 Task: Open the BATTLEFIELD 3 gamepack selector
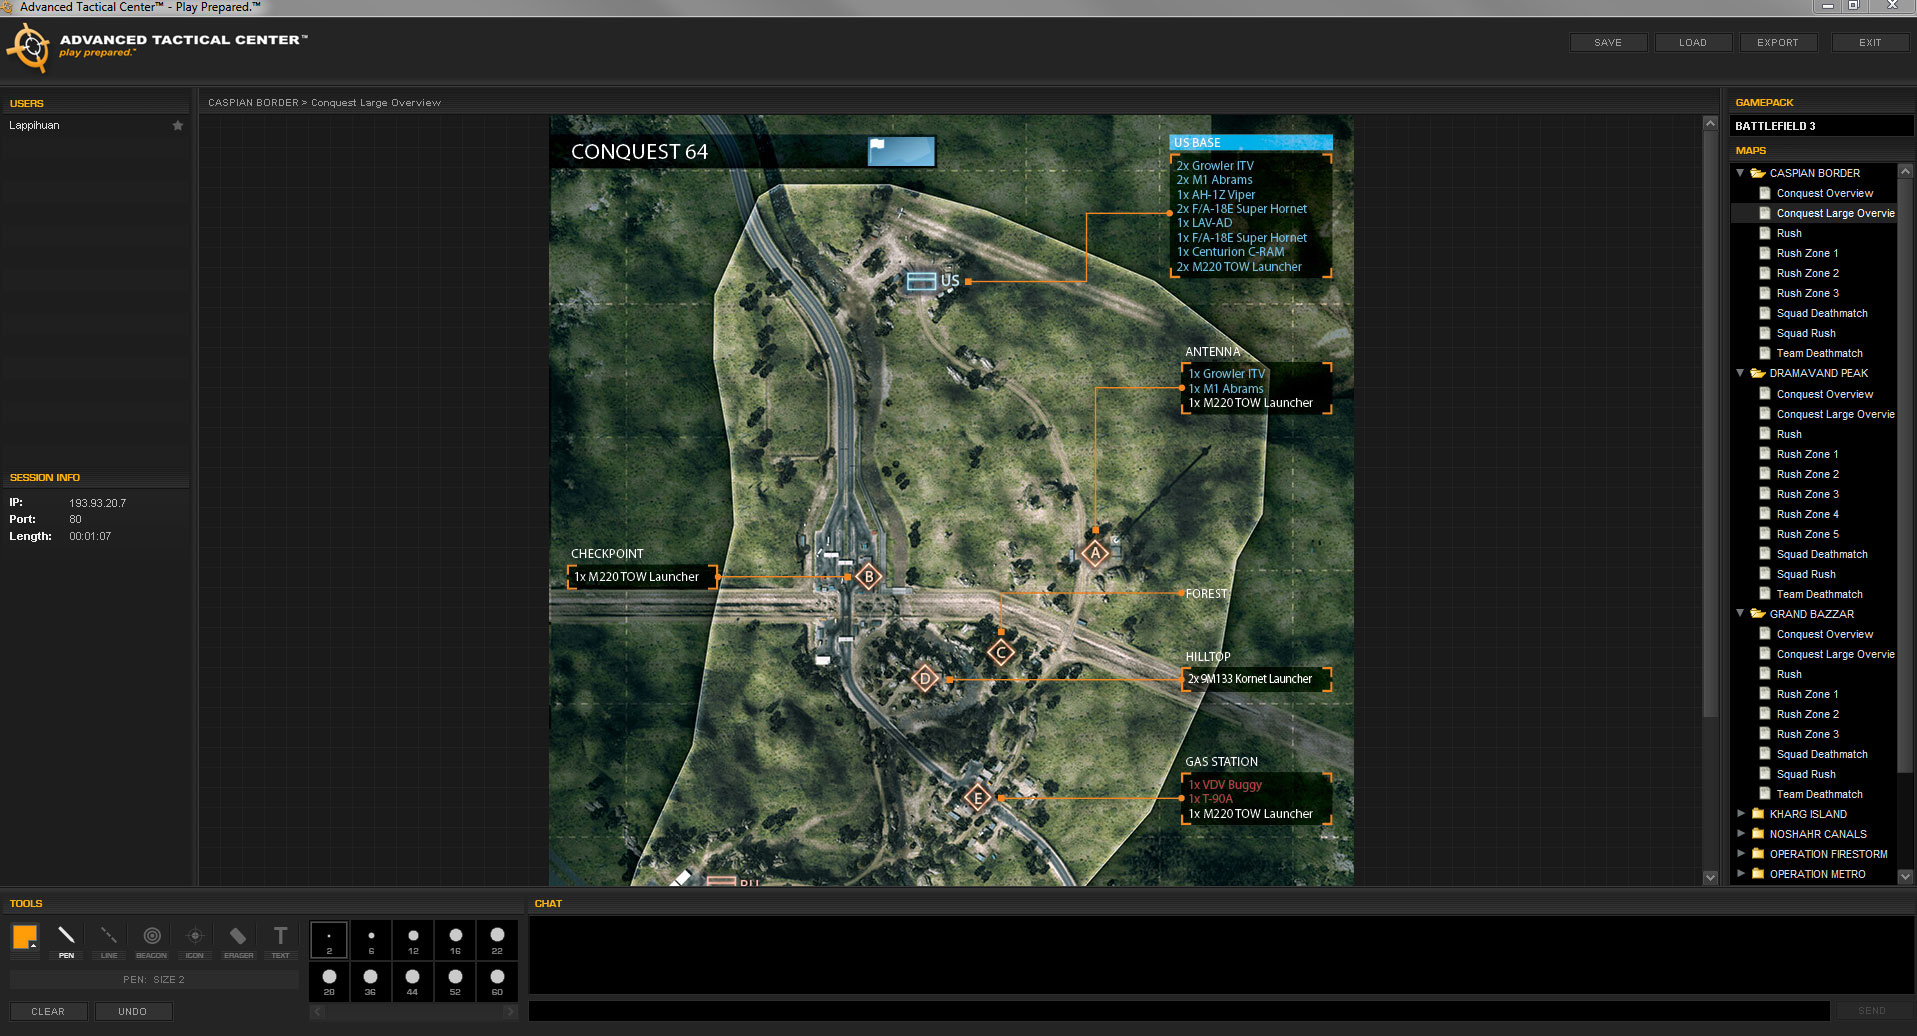point(1821,126)
